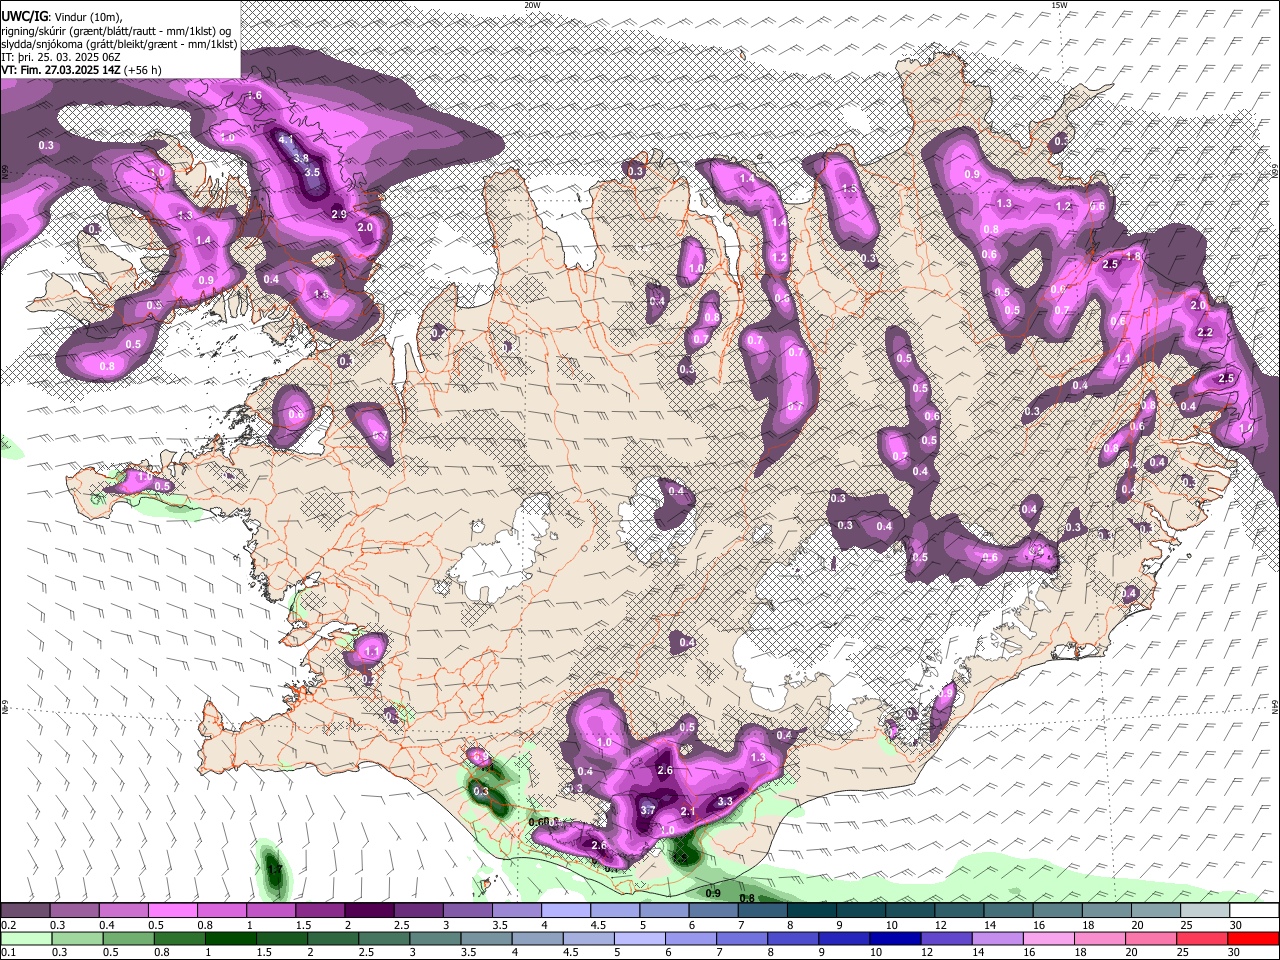Click the 'rigning/skúrir' legend description line
The width and height of the screenshot is (1280, 960).
pos(118,30)
